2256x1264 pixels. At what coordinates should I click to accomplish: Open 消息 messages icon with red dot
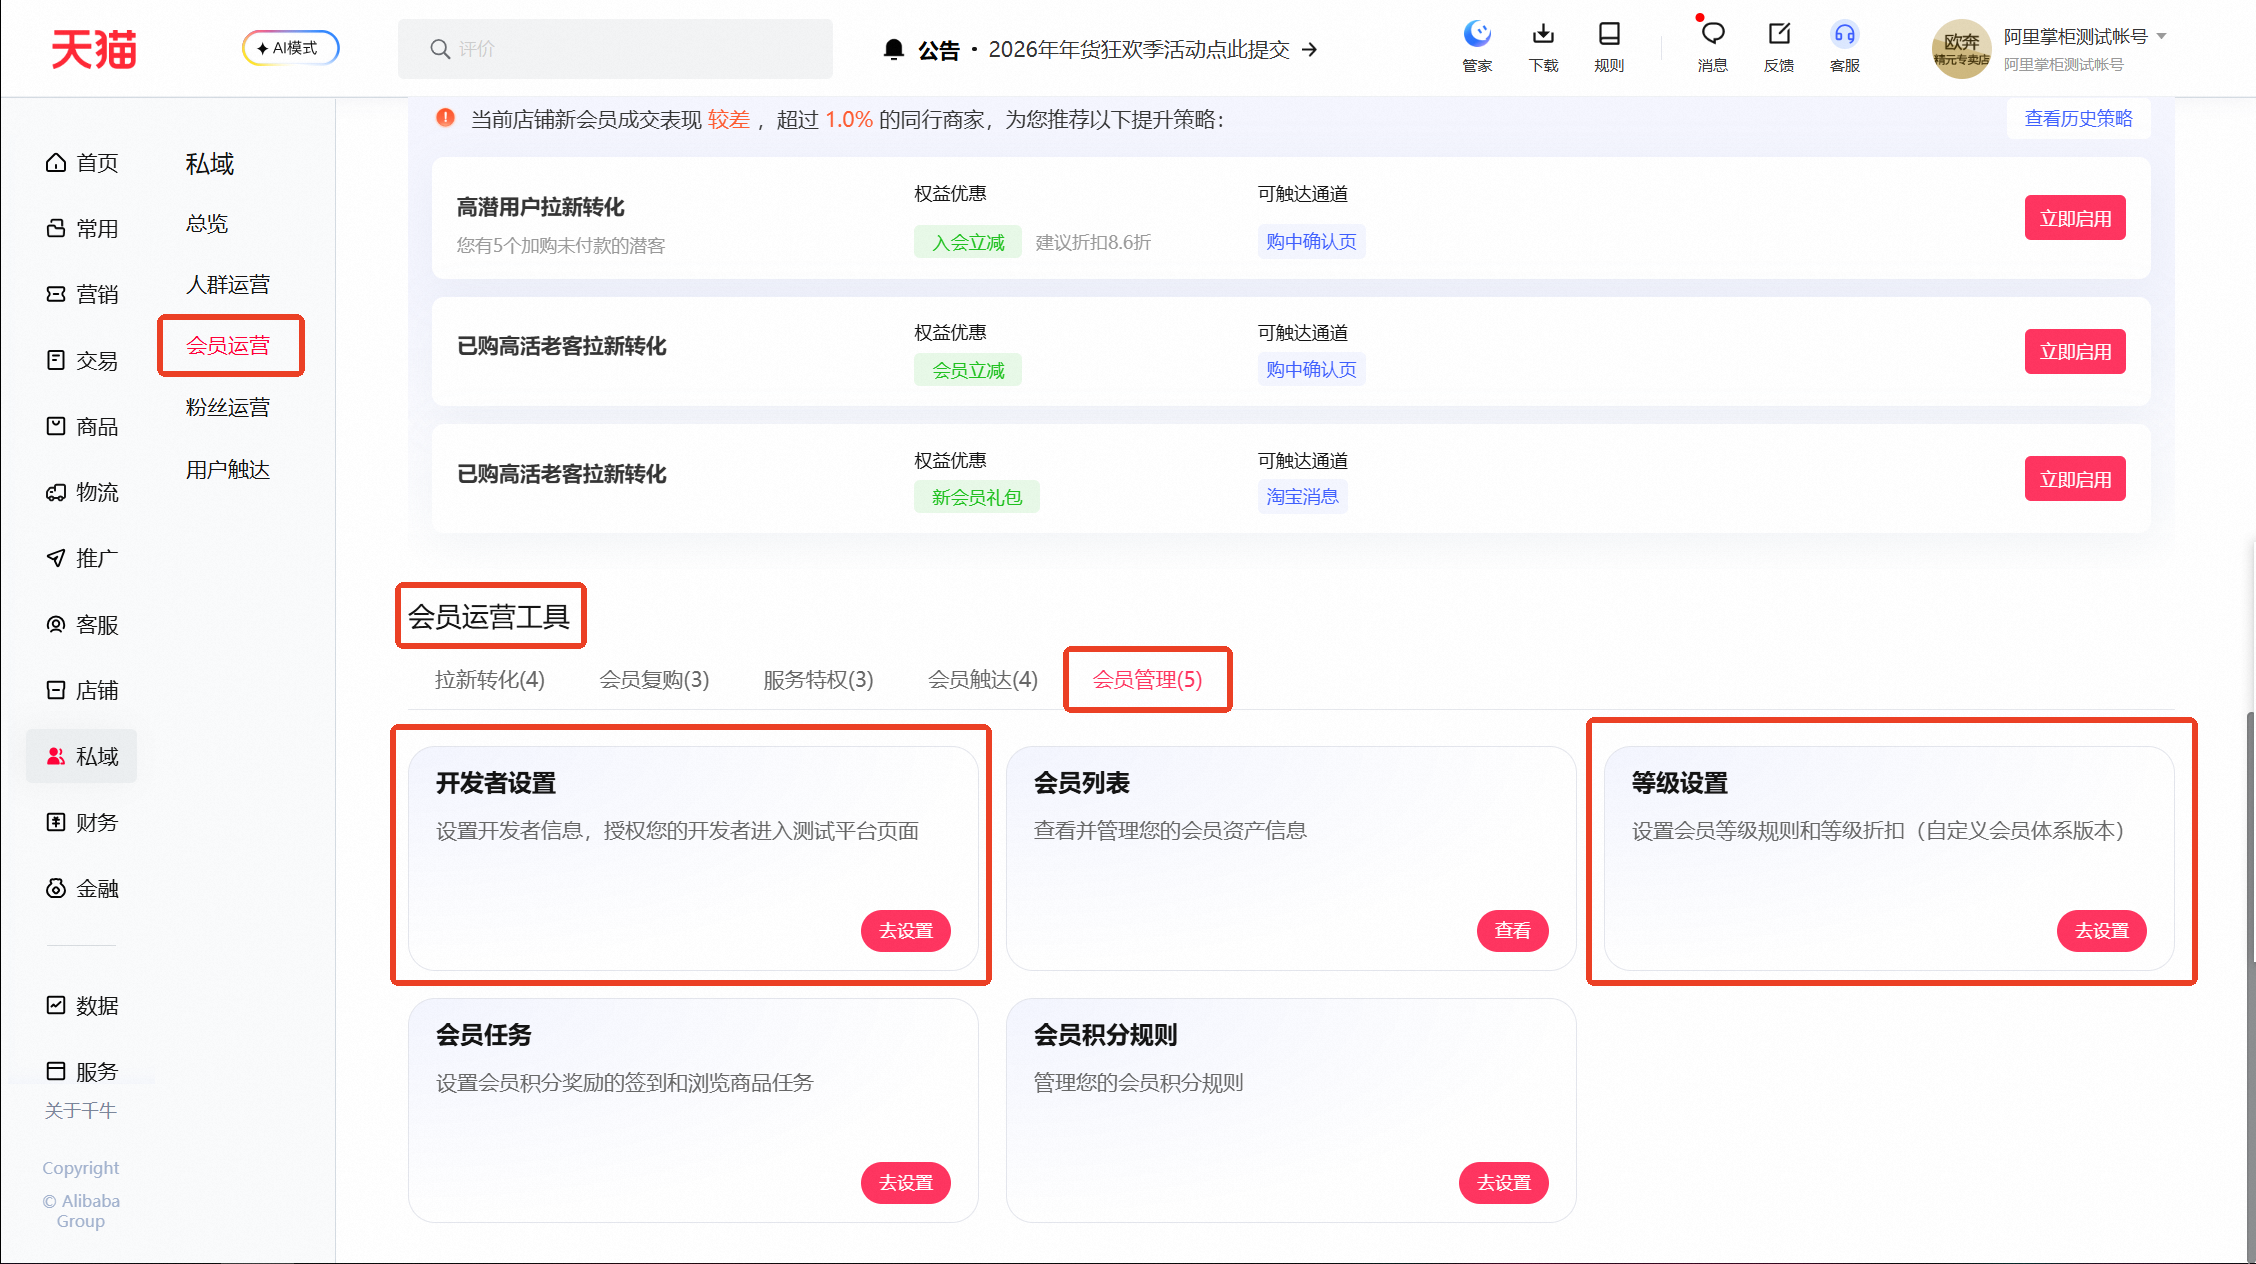coord(1712,36)
